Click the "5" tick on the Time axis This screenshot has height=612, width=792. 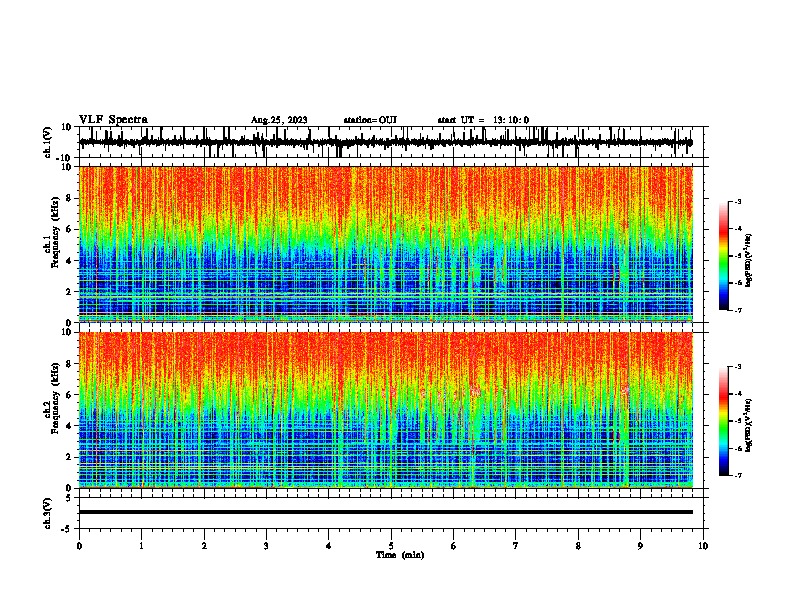click(391, 546)
